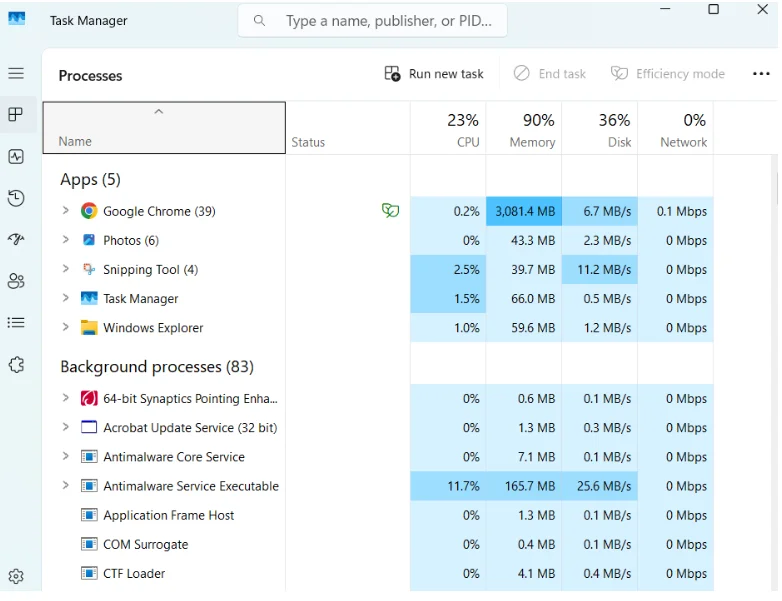
Task: Open Task Manager settings gear
Action: coord(16,576)
